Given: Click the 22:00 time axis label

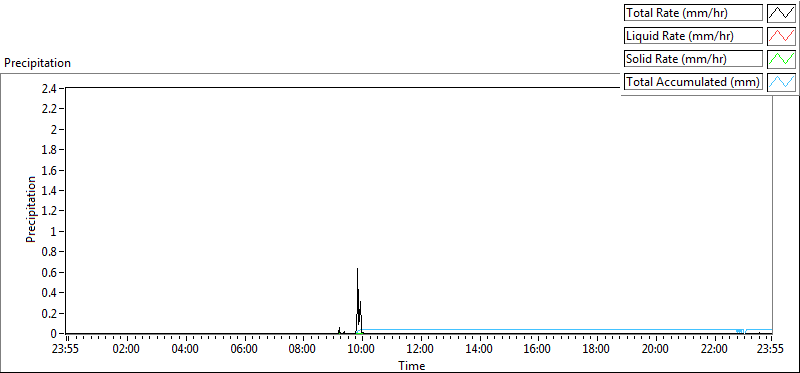Looking at the screenshot, I should pos(715,350).
